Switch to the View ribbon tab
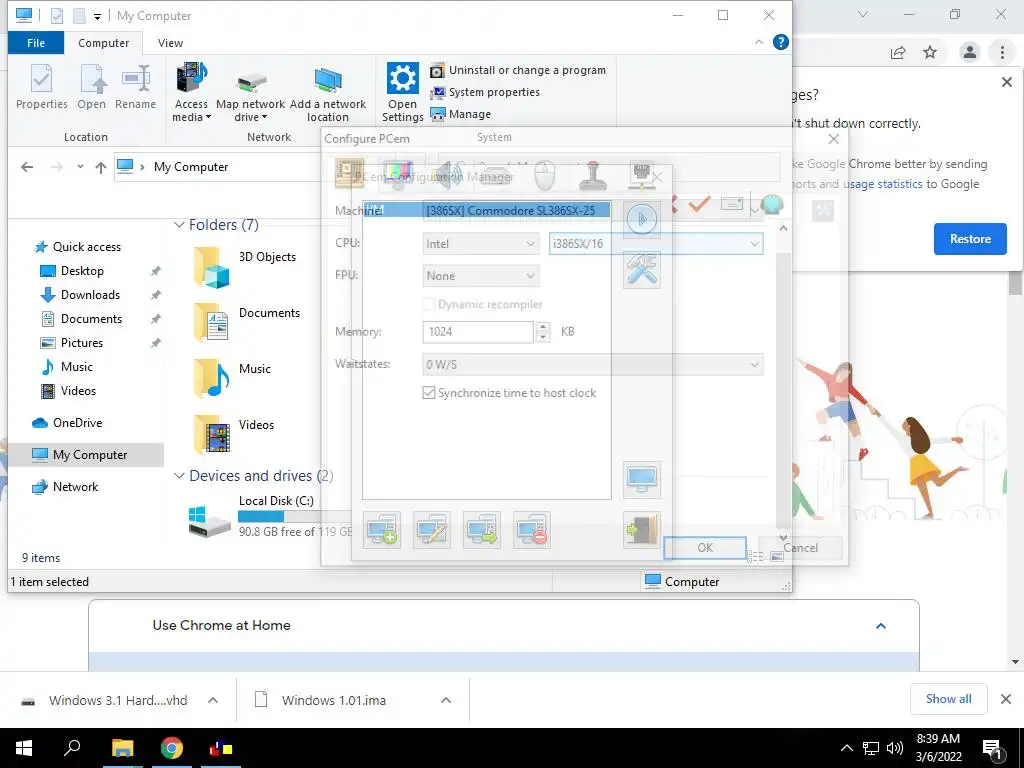This screenshot has width=1024, height=768. 170,43
